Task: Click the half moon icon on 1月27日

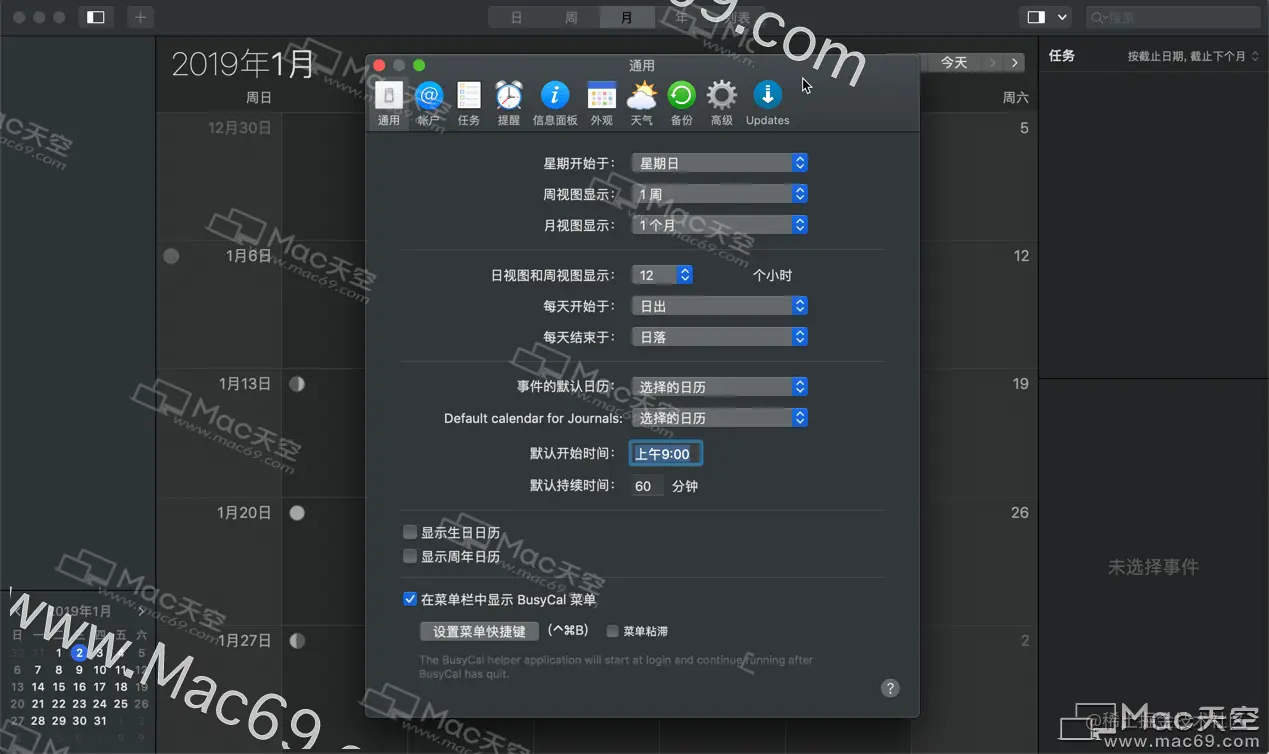Action: point(297,641)
